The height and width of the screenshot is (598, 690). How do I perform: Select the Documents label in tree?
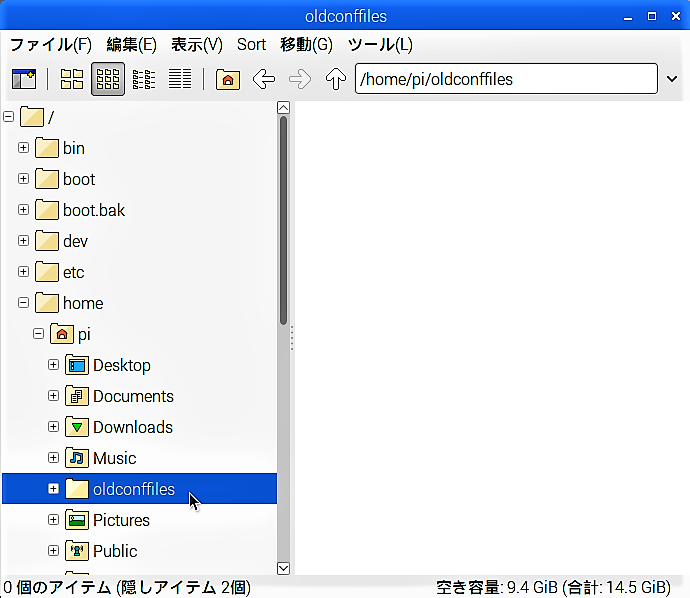[x=133, y=396]
